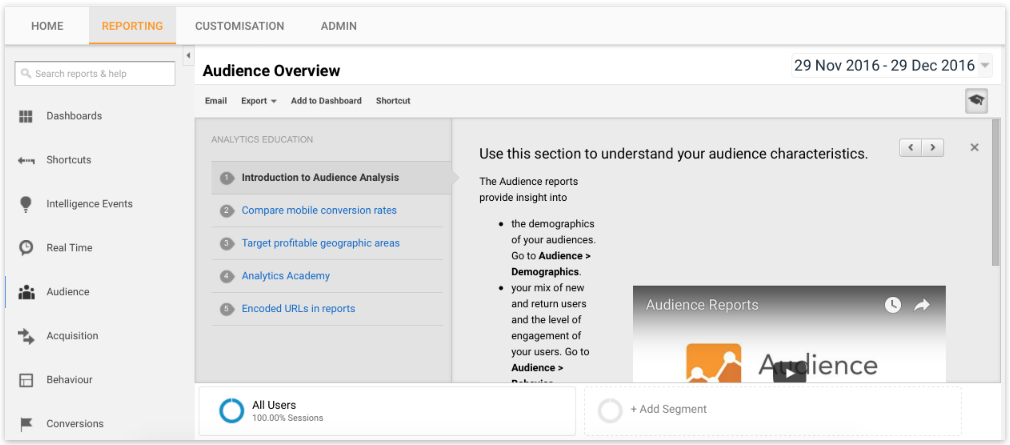Image resolution: width=1010 pixels, height=445 pixels.
Task: Click the + Add Segment box
Action: (x=772, y=410)
